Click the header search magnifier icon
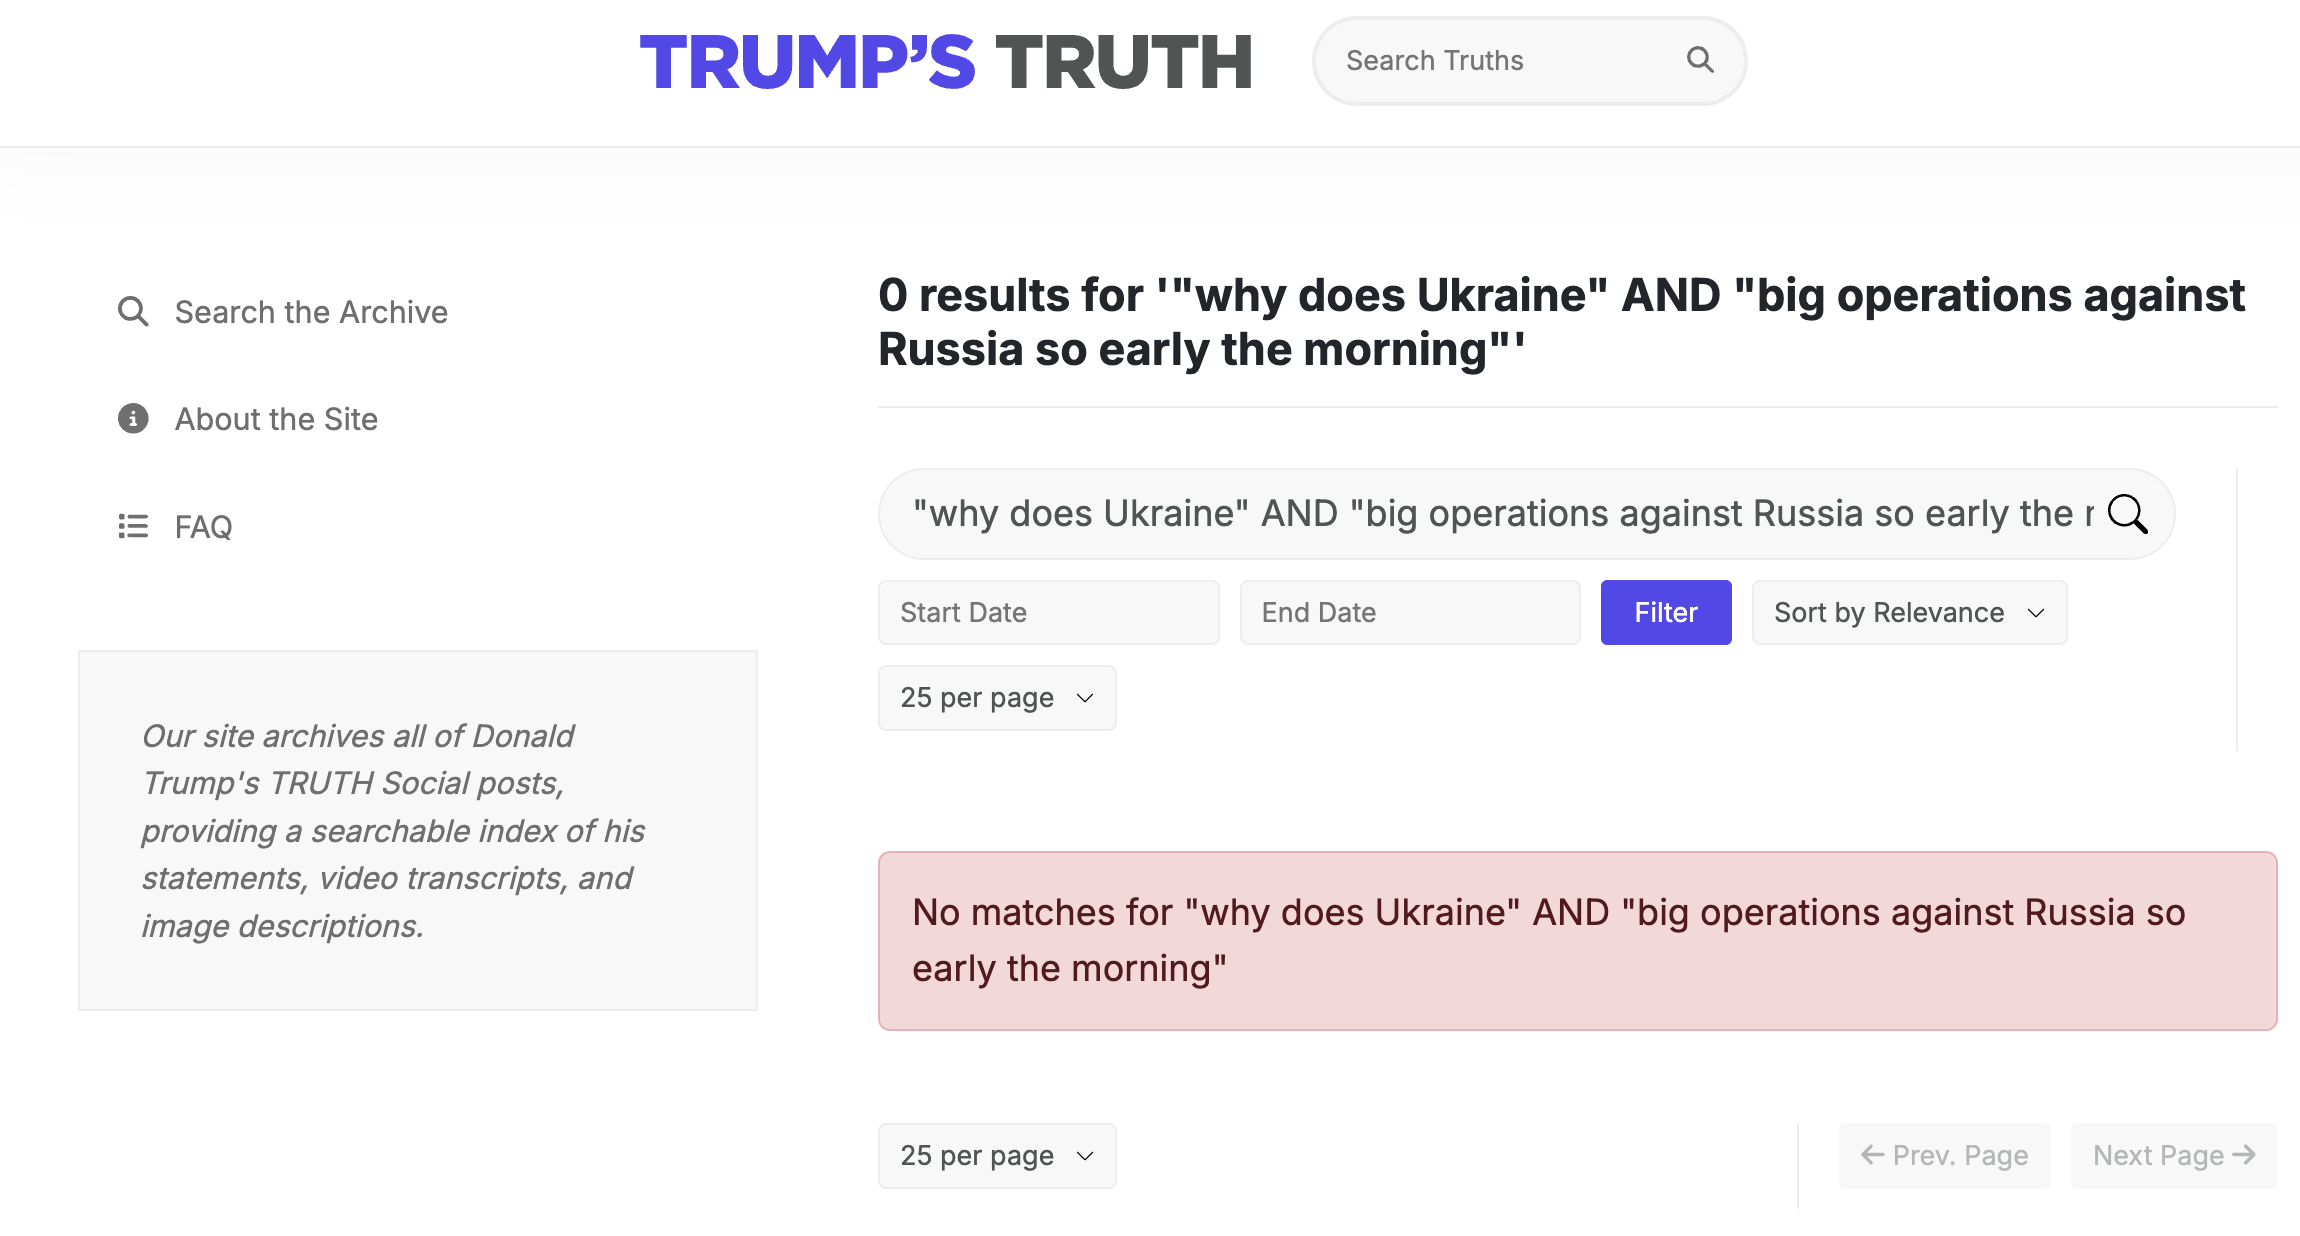The image size is (2300, 1236). pos(1700,60)
